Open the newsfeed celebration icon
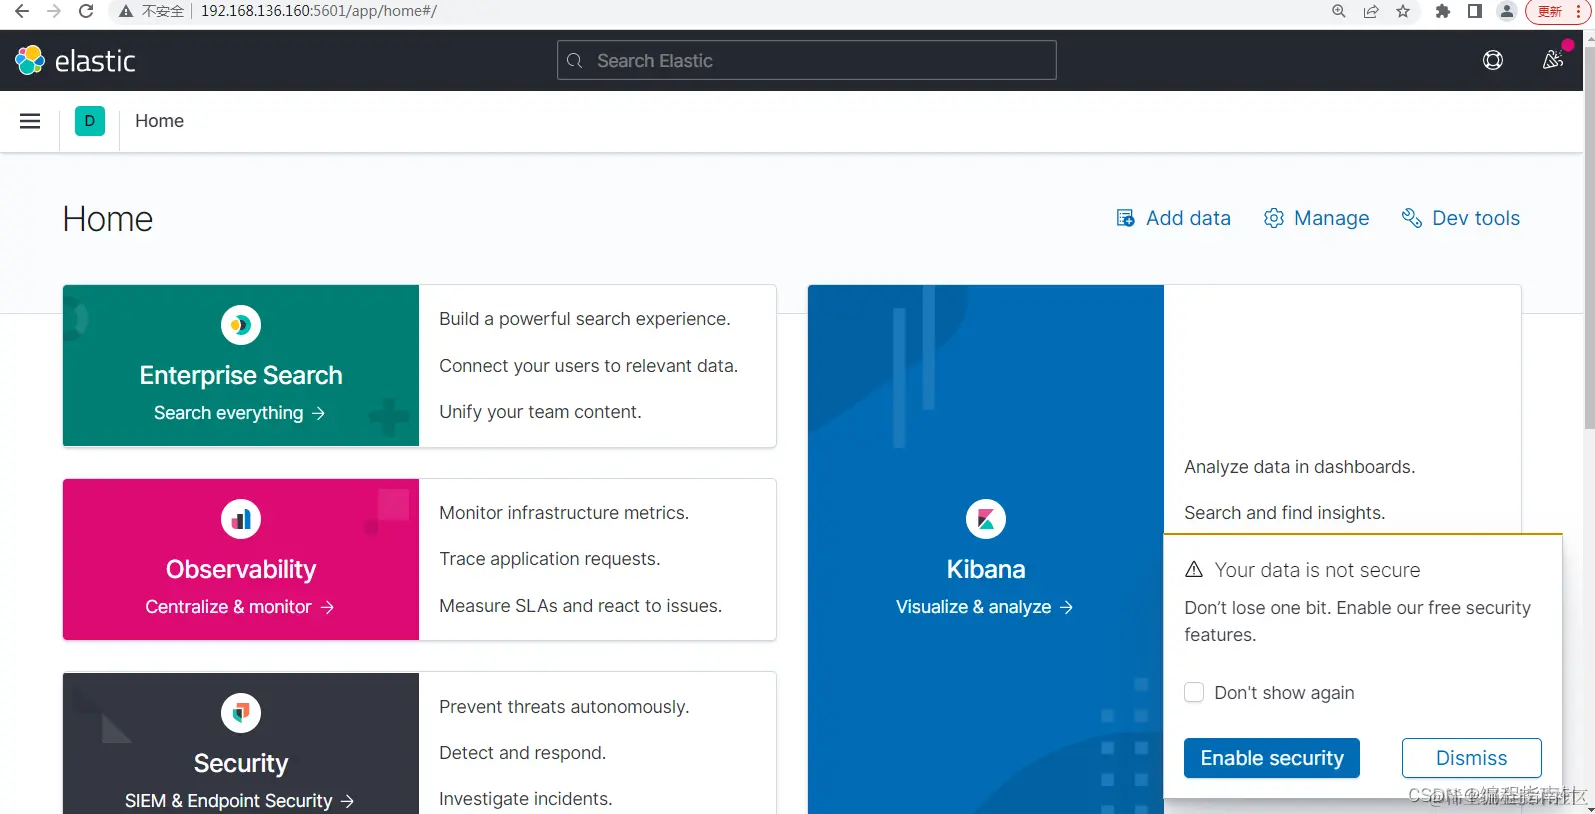The height and width of the screenshot is (814, 1595). point(1553,61)
